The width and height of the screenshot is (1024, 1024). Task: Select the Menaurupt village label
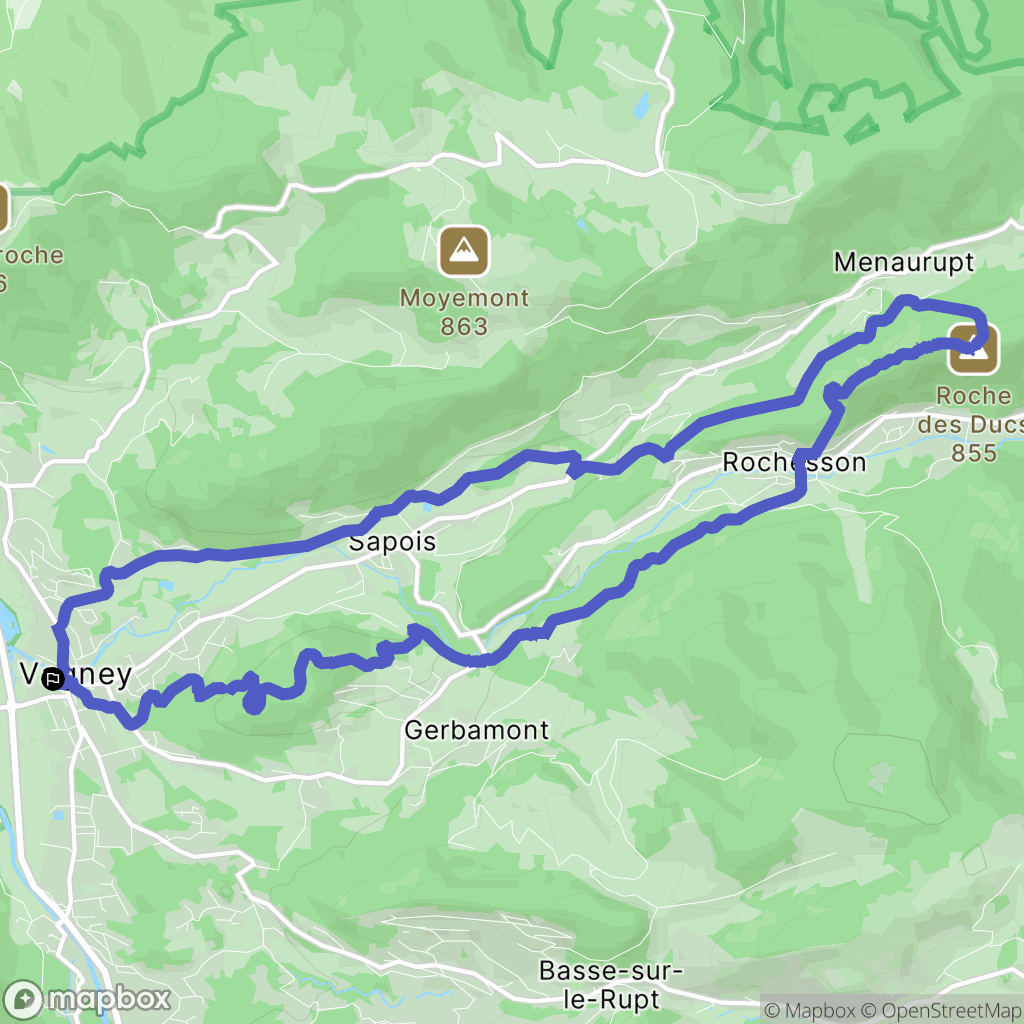pyautogui.click(x=904, y=263)
